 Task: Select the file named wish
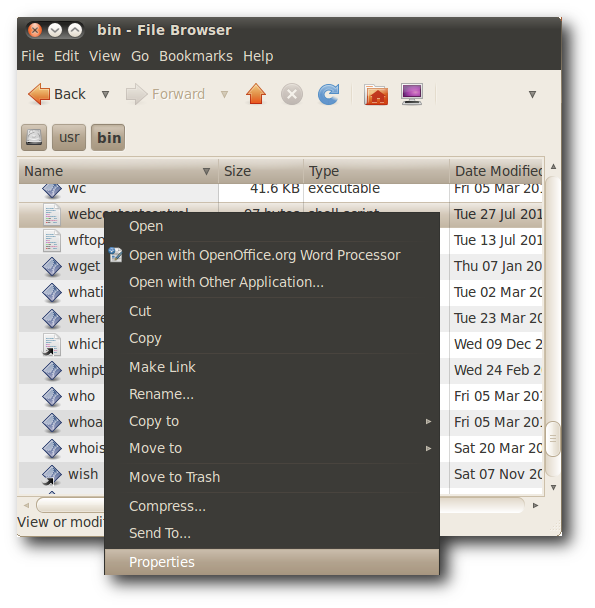[x=83, y=474]
